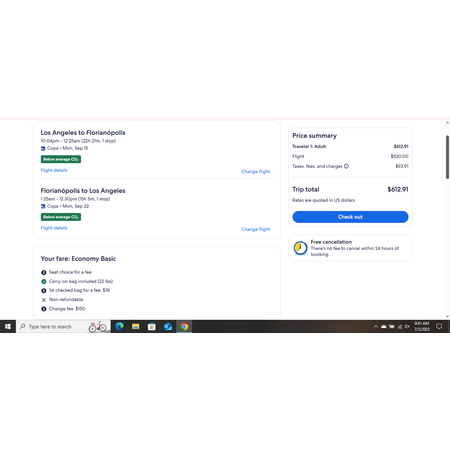Click the scrollbar down arrow
The image size is (450, 450).
pos(447,317)
